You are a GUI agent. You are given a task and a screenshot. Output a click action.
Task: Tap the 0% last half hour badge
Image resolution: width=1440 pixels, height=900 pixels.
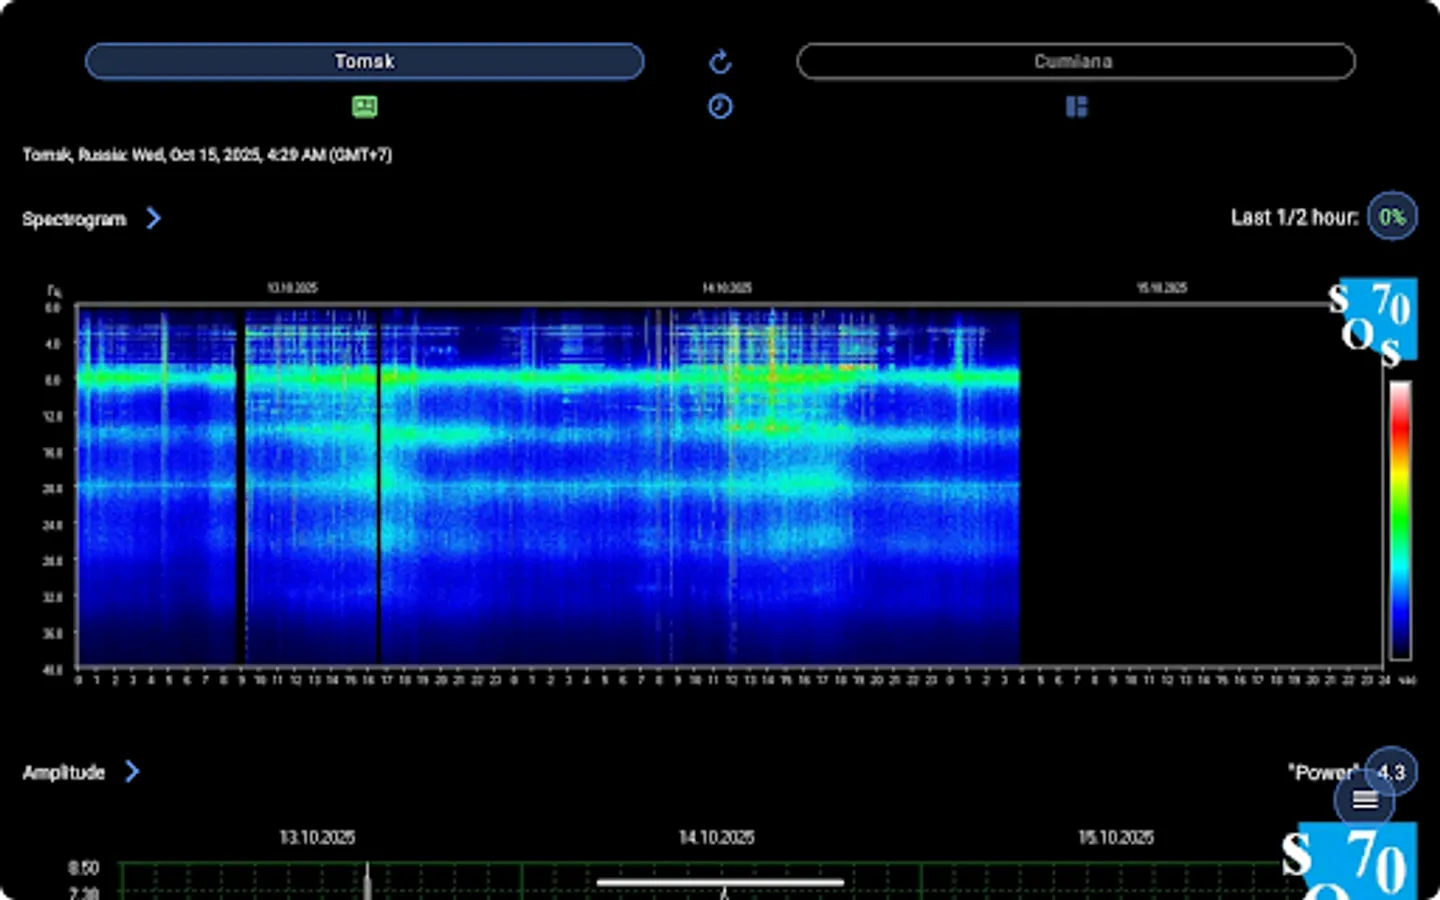click(x=1392, y=216)
